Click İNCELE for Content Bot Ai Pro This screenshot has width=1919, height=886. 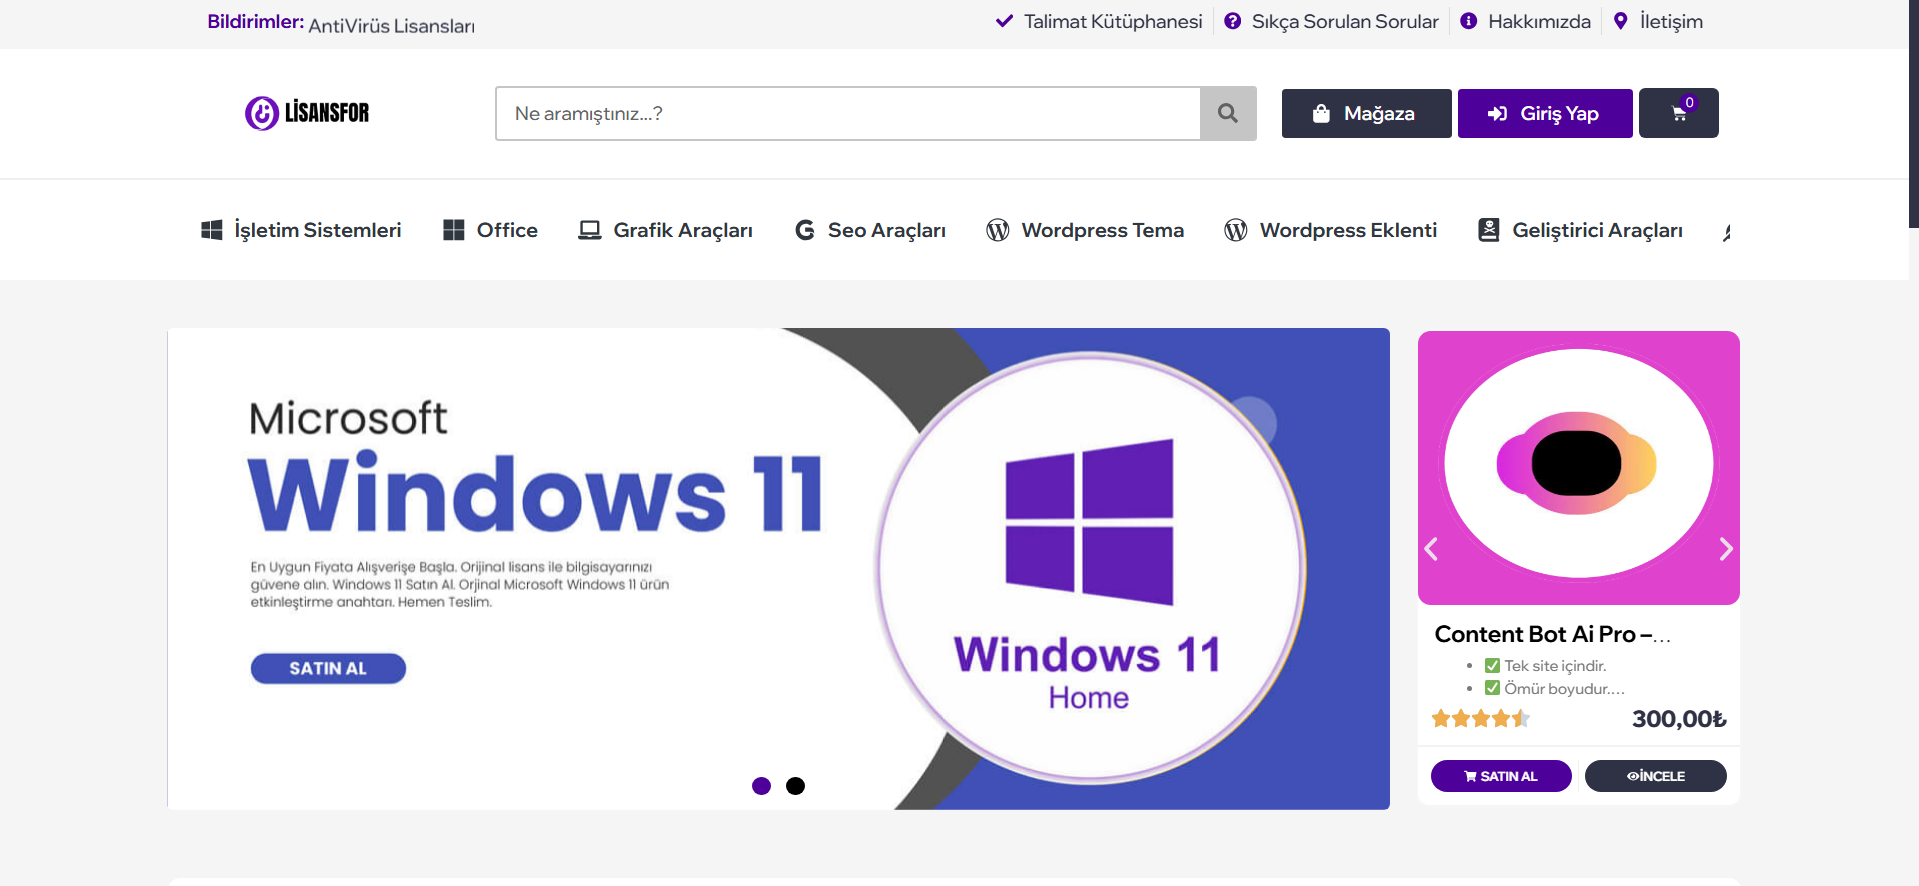[1656, 776]
